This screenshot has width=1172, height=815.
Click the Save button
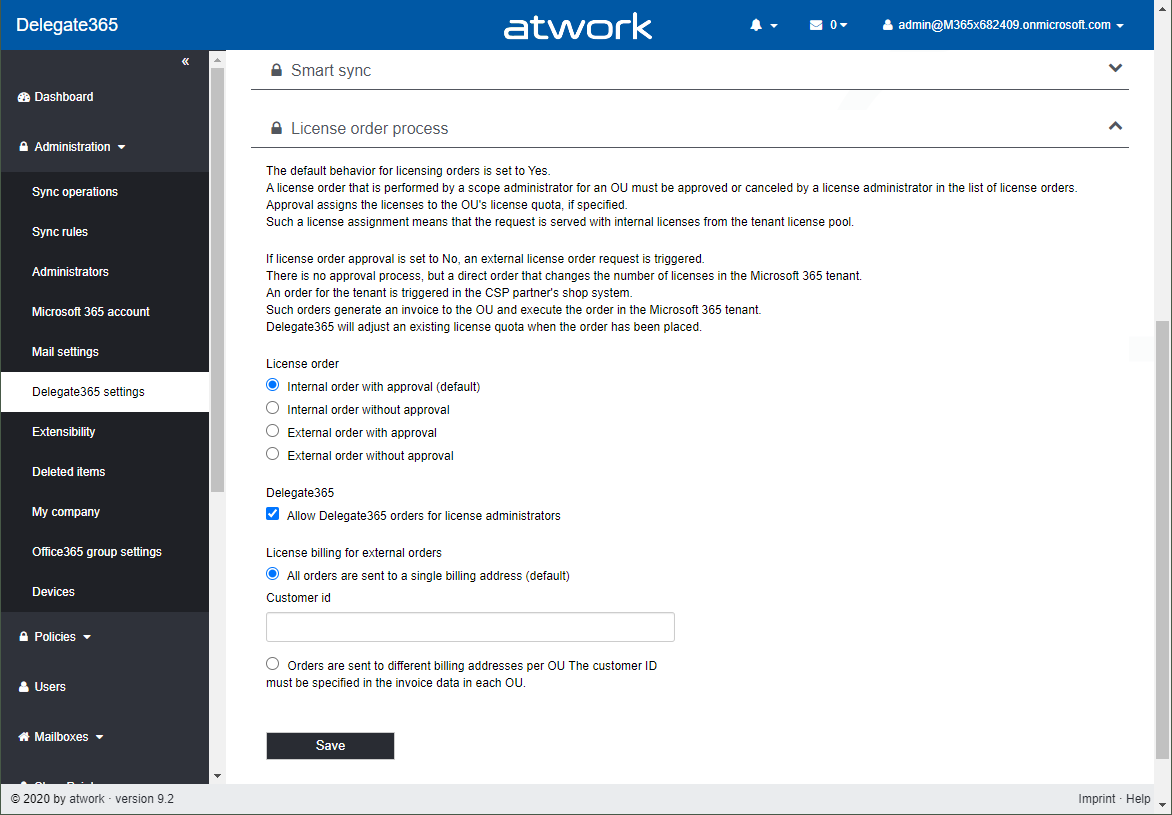(x=330, y=745)
